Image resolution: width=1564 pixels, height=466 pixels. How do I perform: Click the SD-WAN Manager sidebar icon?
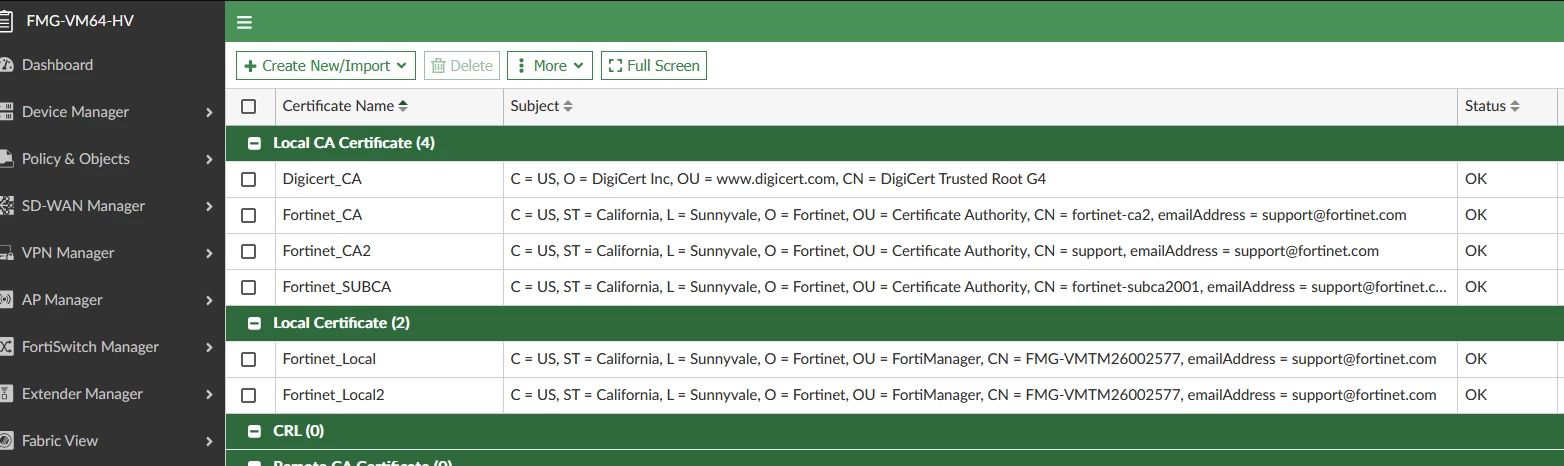[6, 206]
